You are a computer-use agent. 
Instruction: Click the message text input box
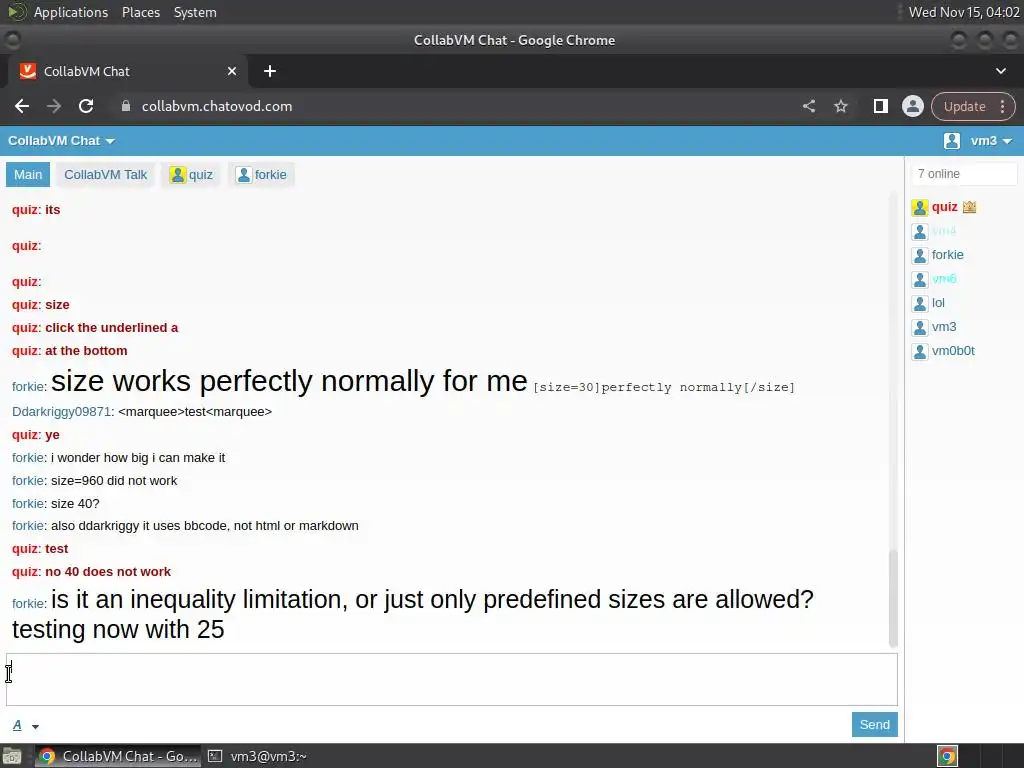(x=452, y=679)
